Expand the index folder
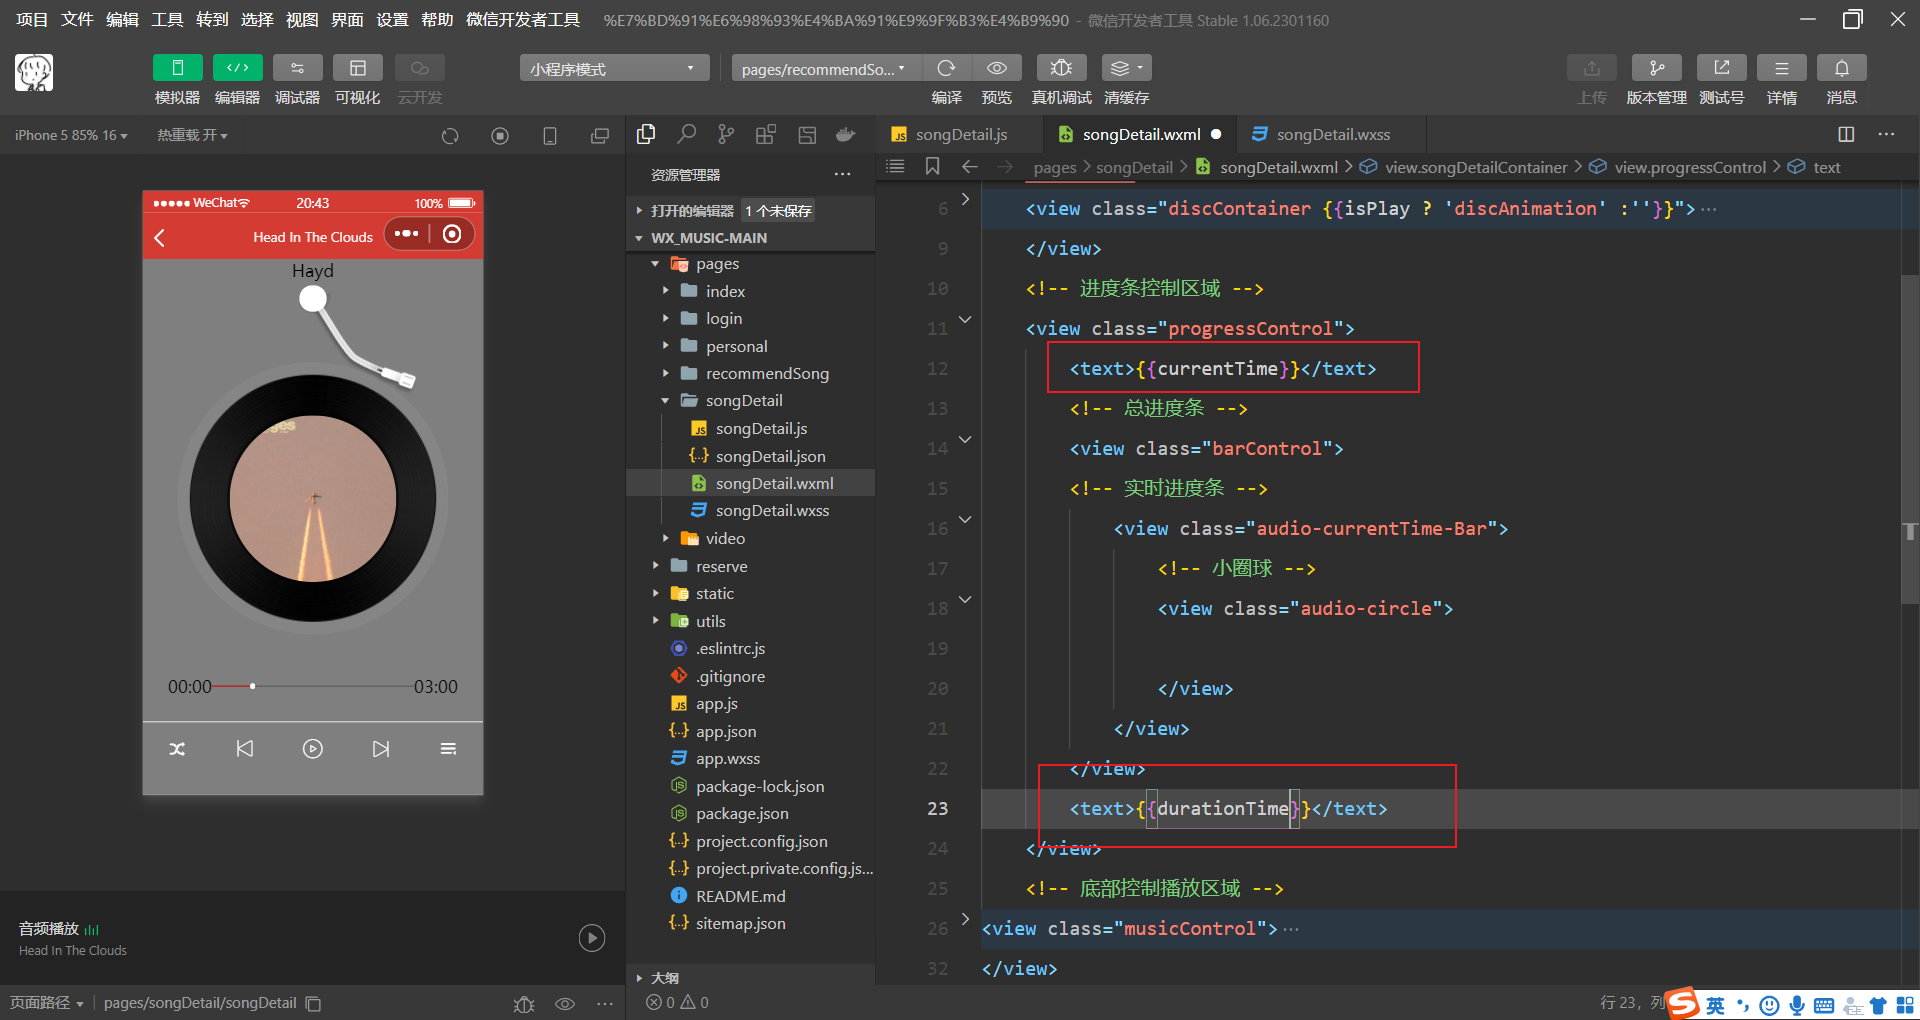The image size is (1920, 1020). (x=725, y=291)
